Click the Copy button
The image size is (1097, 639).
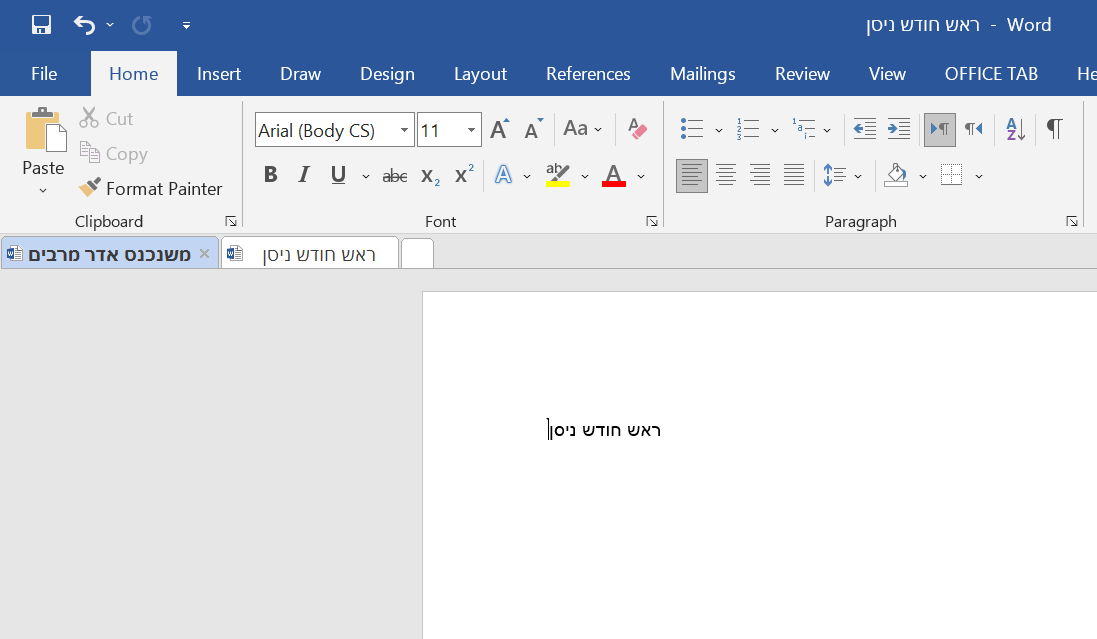tap(113, 154)
